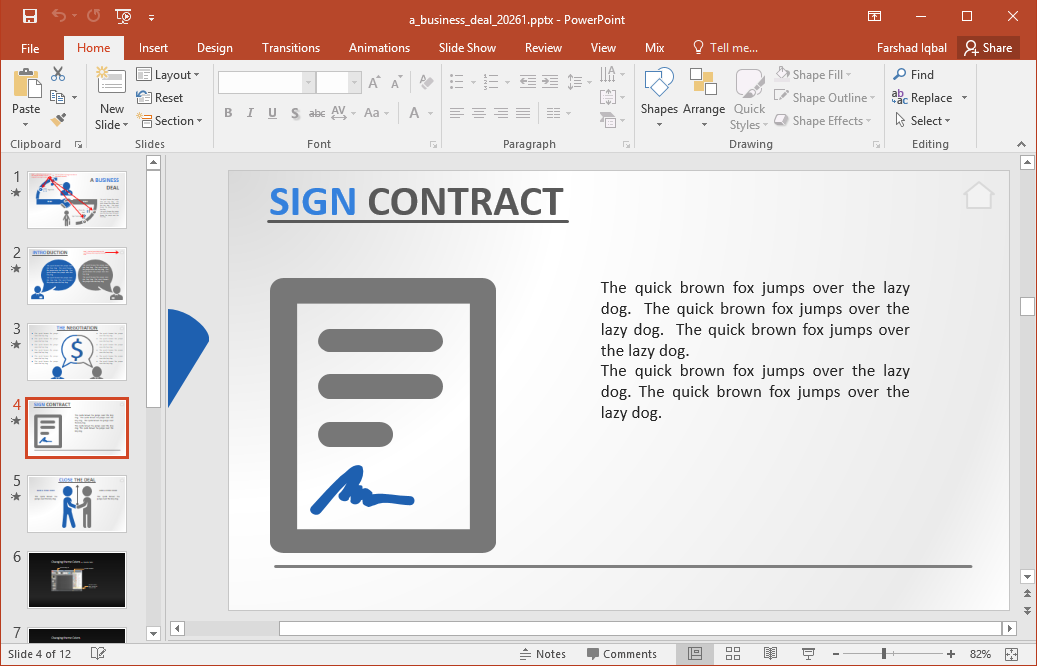Switch to the Animations tab
The width and height of the screenshot is (1037, 666).
379,48
